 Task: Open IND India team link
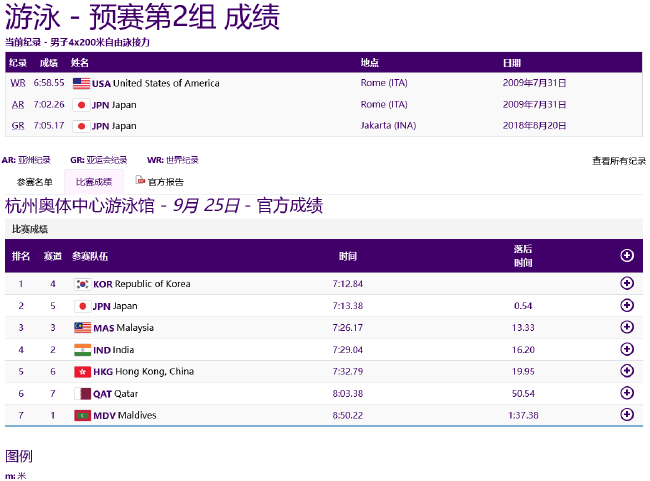pos(114,350)
